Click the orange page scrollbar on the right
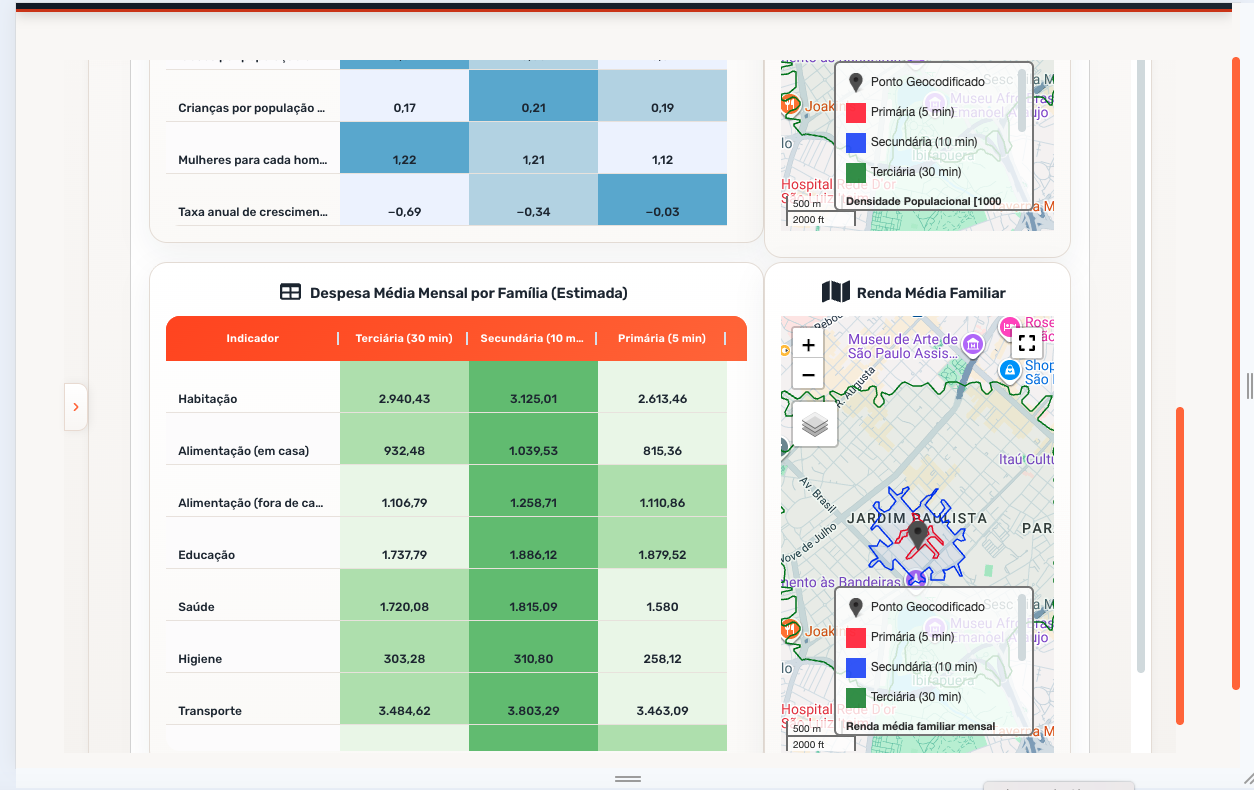 tap(1236, 373)
